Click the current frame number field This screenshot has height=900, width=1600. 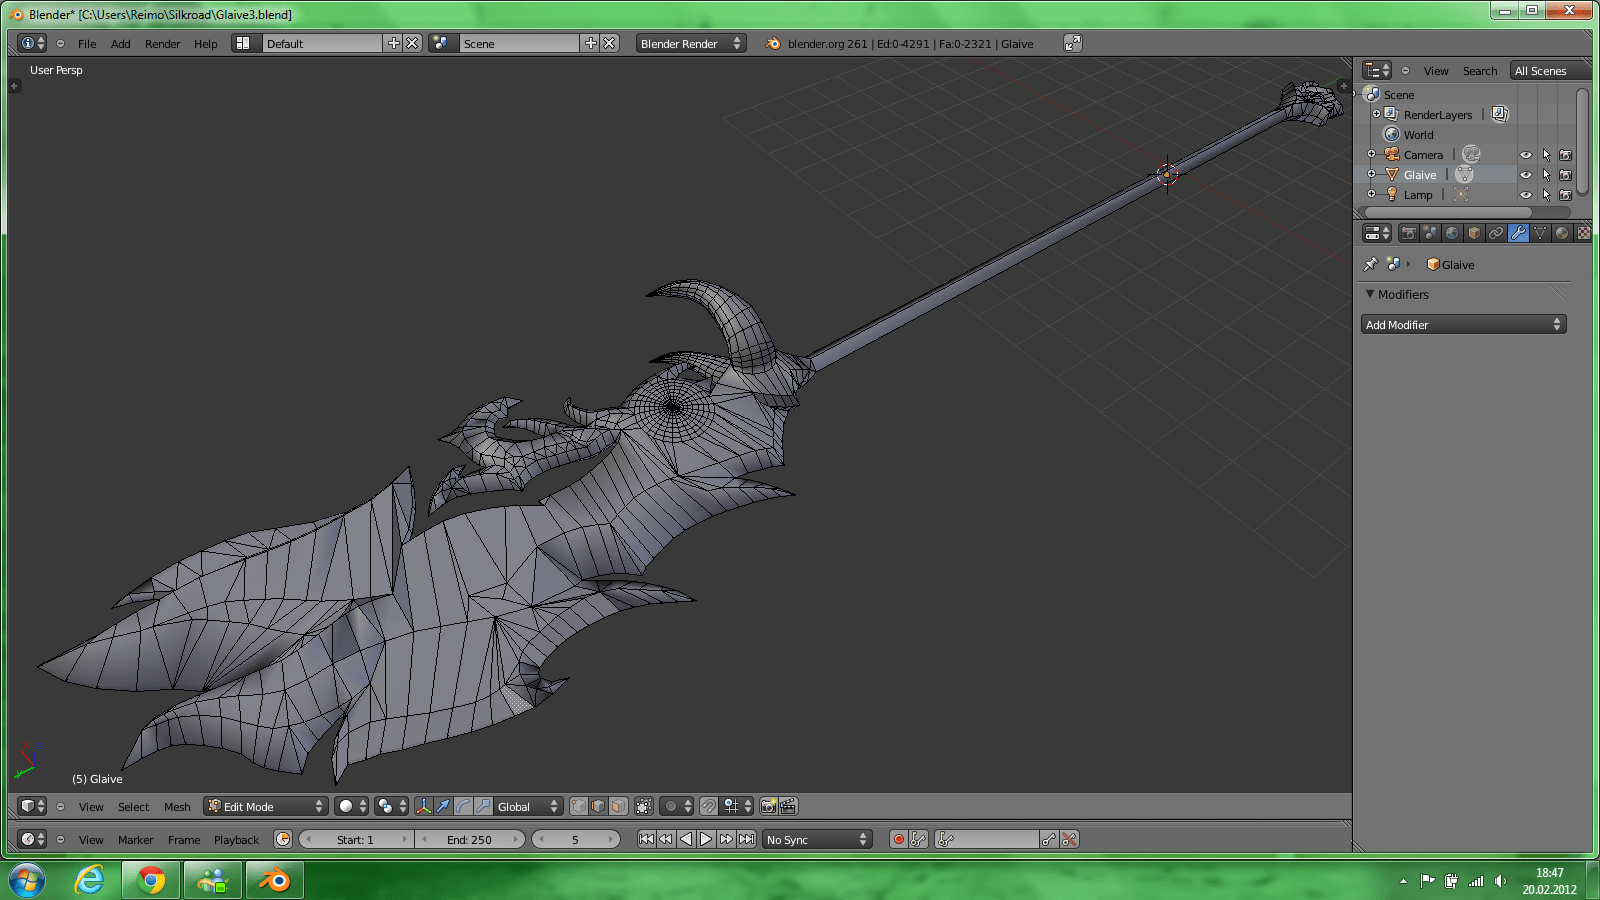[x=575, y=839]
